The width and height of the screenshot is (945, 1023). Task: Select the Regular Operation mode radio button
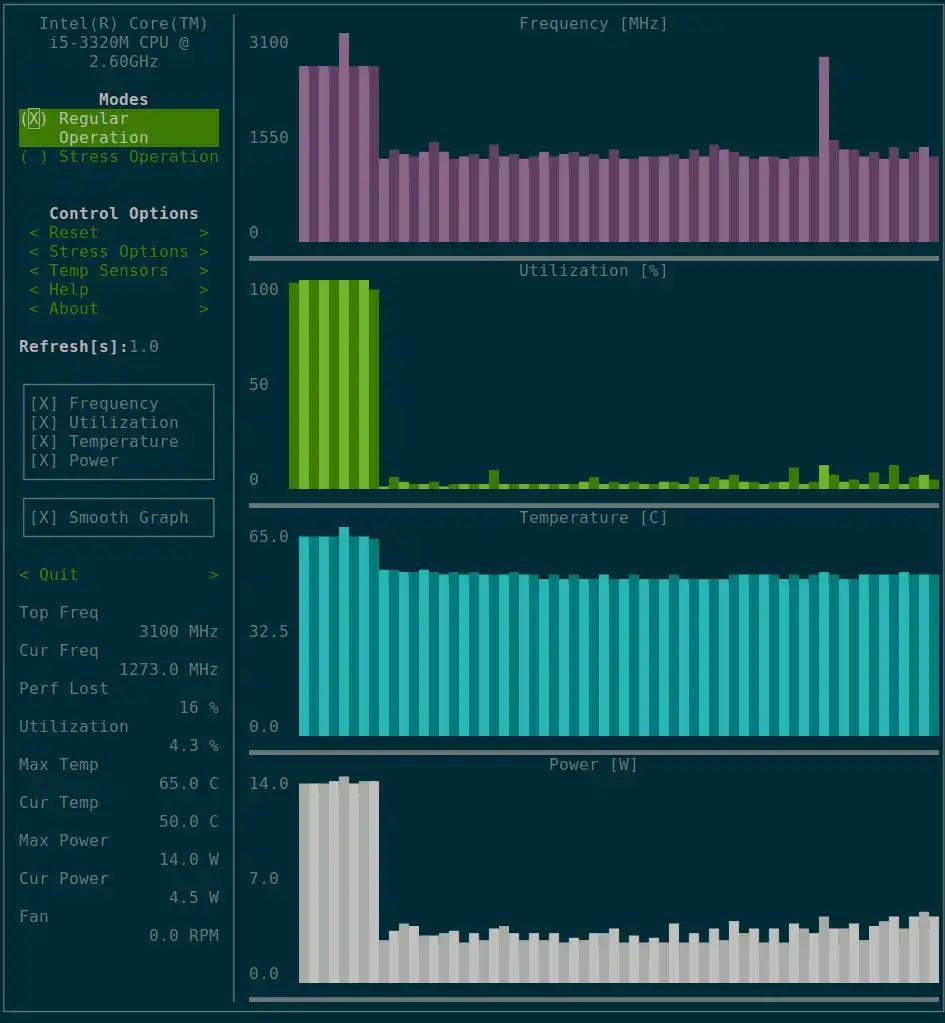coord(119,128)
